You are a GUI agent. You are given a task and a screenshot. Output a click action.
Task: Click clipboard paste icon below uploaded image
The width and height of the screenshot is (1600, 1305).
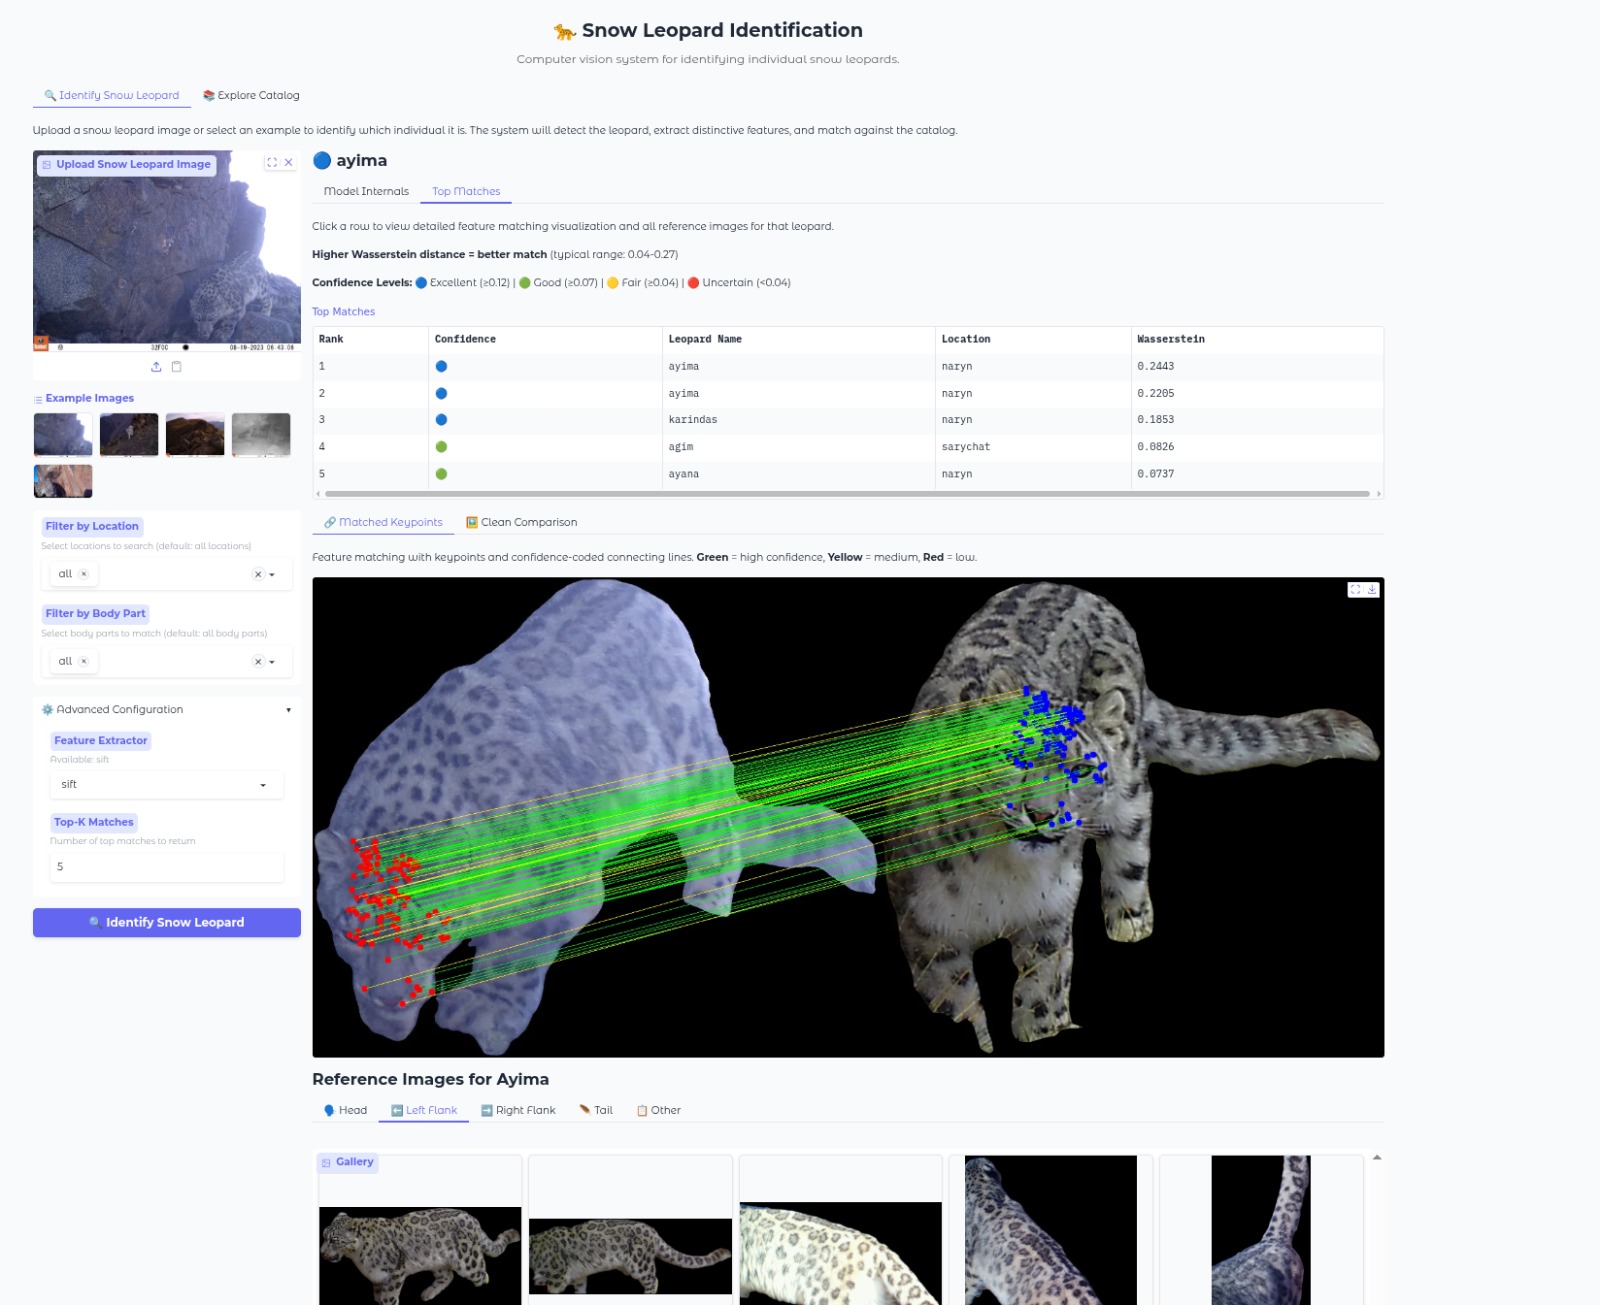point(177,367)
